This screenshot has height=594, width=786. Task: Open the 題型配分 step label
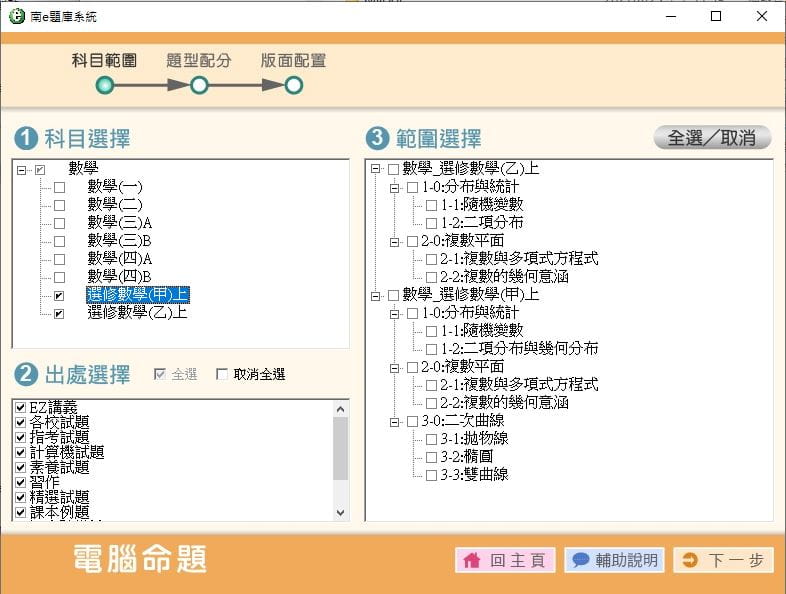click(x=199, y=61)
